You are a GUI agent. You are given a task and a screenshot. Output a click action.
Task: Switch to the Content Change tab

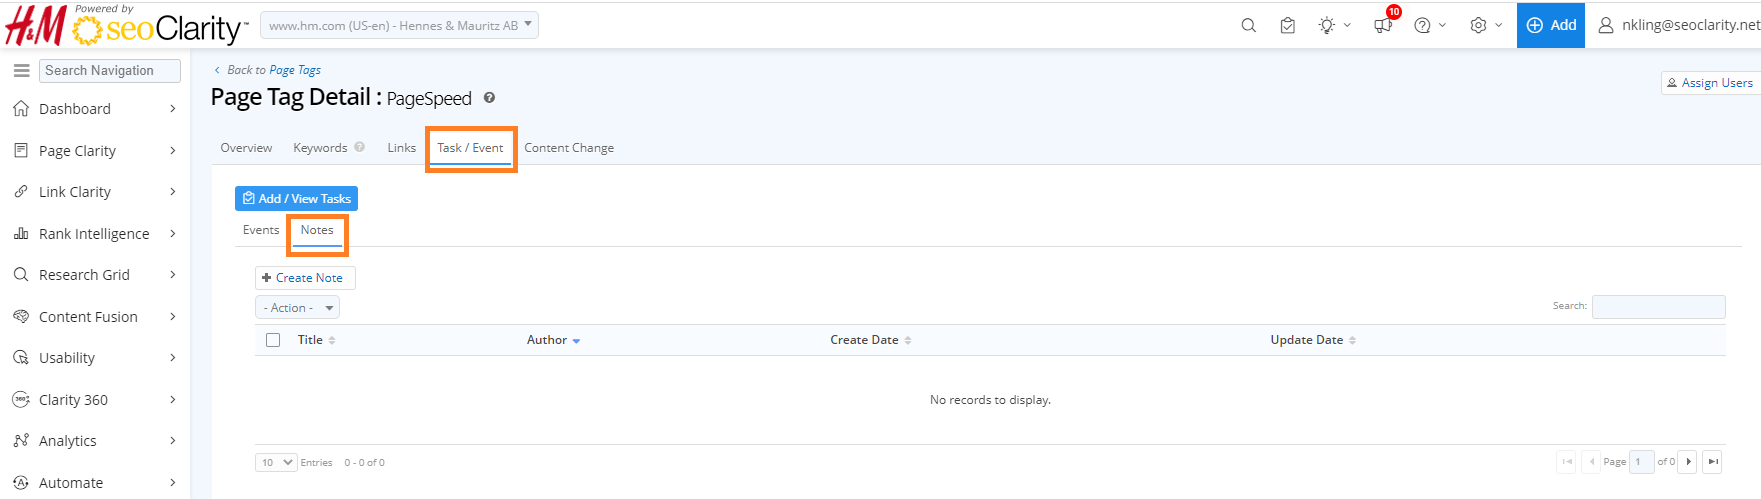point(569,148)
